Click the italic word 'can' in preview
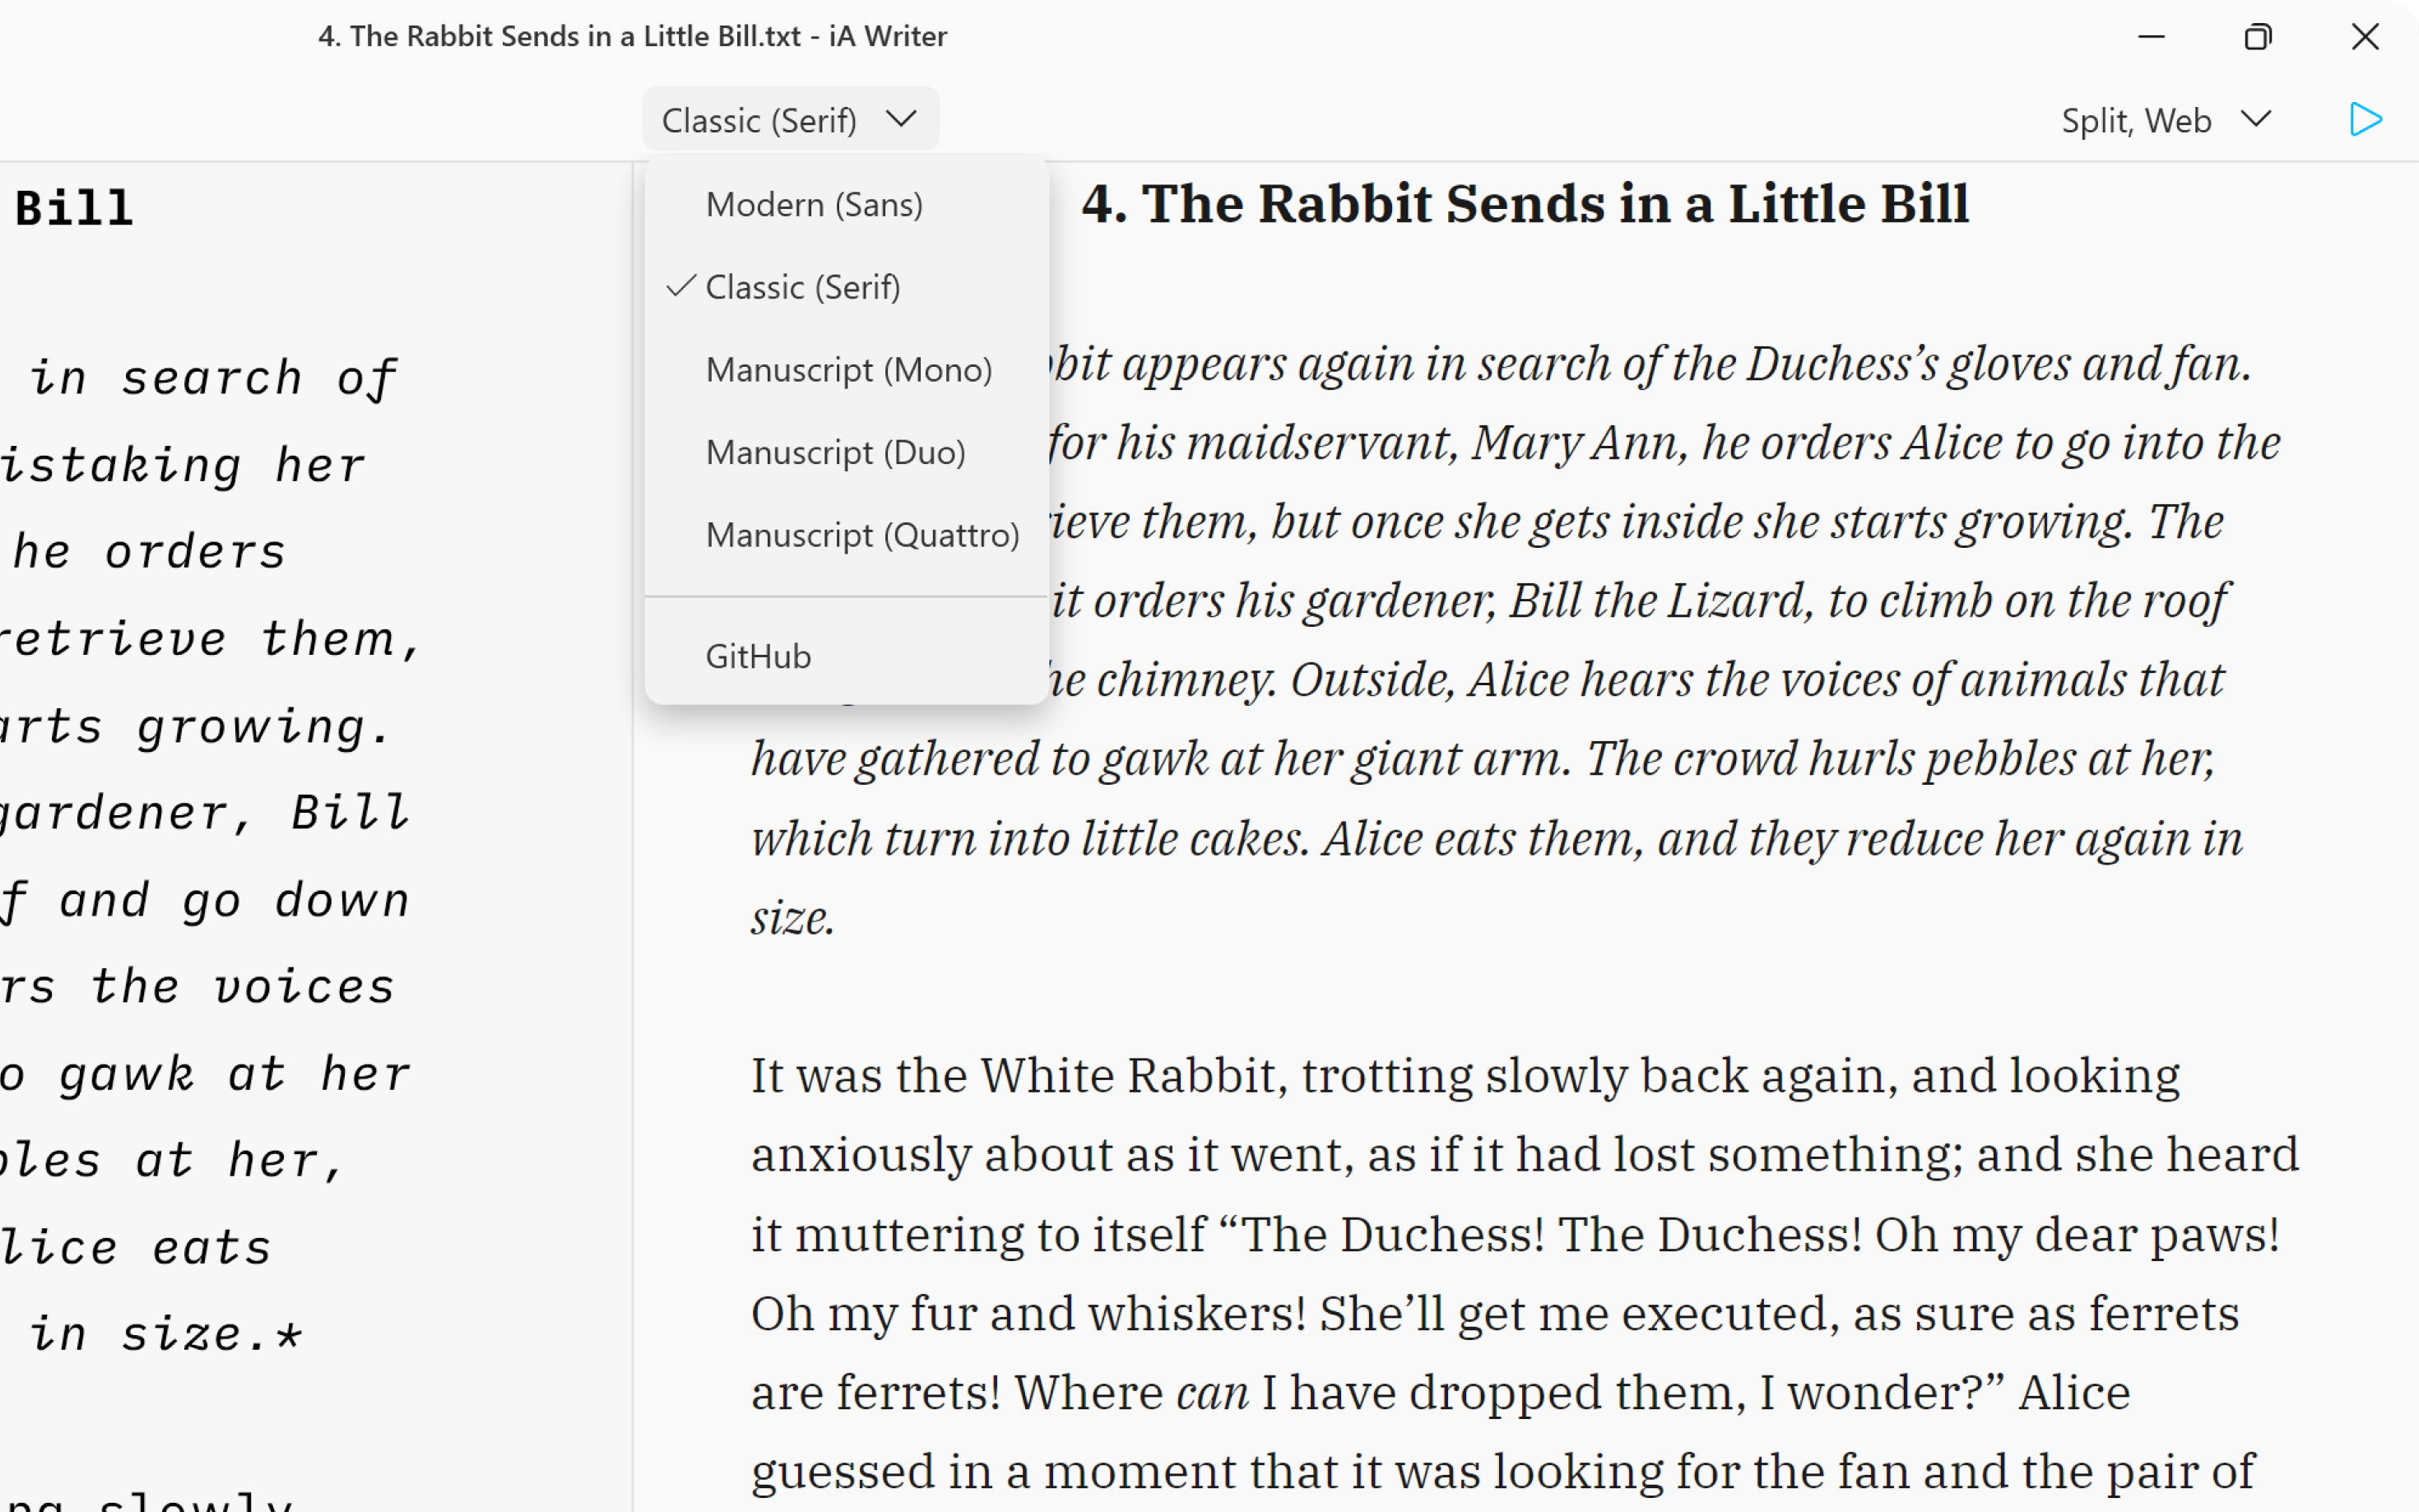This screenshot has height=1512, width=2419. (1212, 1392)
